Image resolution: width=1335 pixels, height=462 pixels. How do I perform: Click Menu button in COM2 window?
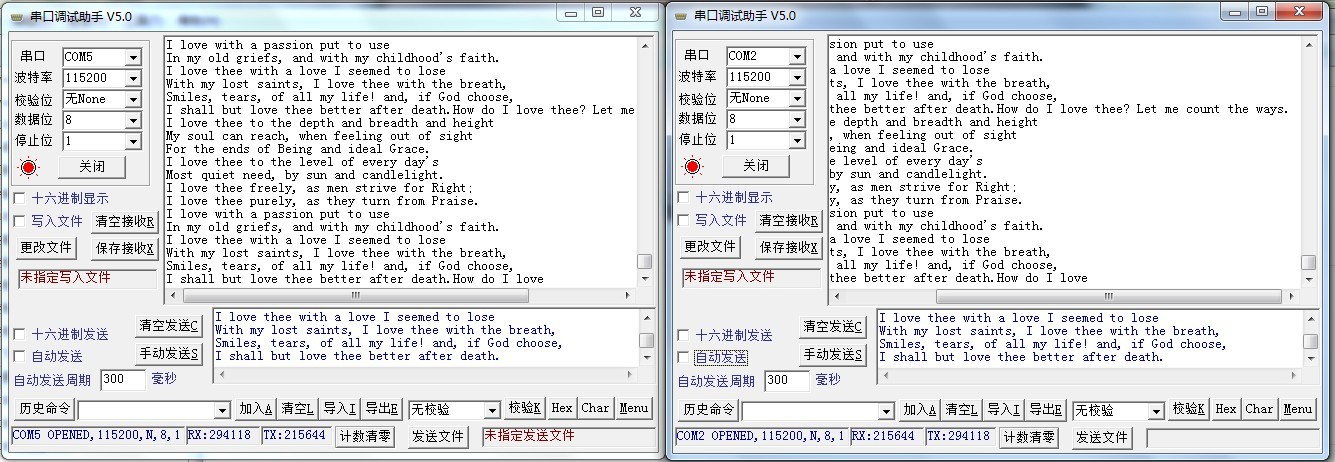coord(1298,409)
